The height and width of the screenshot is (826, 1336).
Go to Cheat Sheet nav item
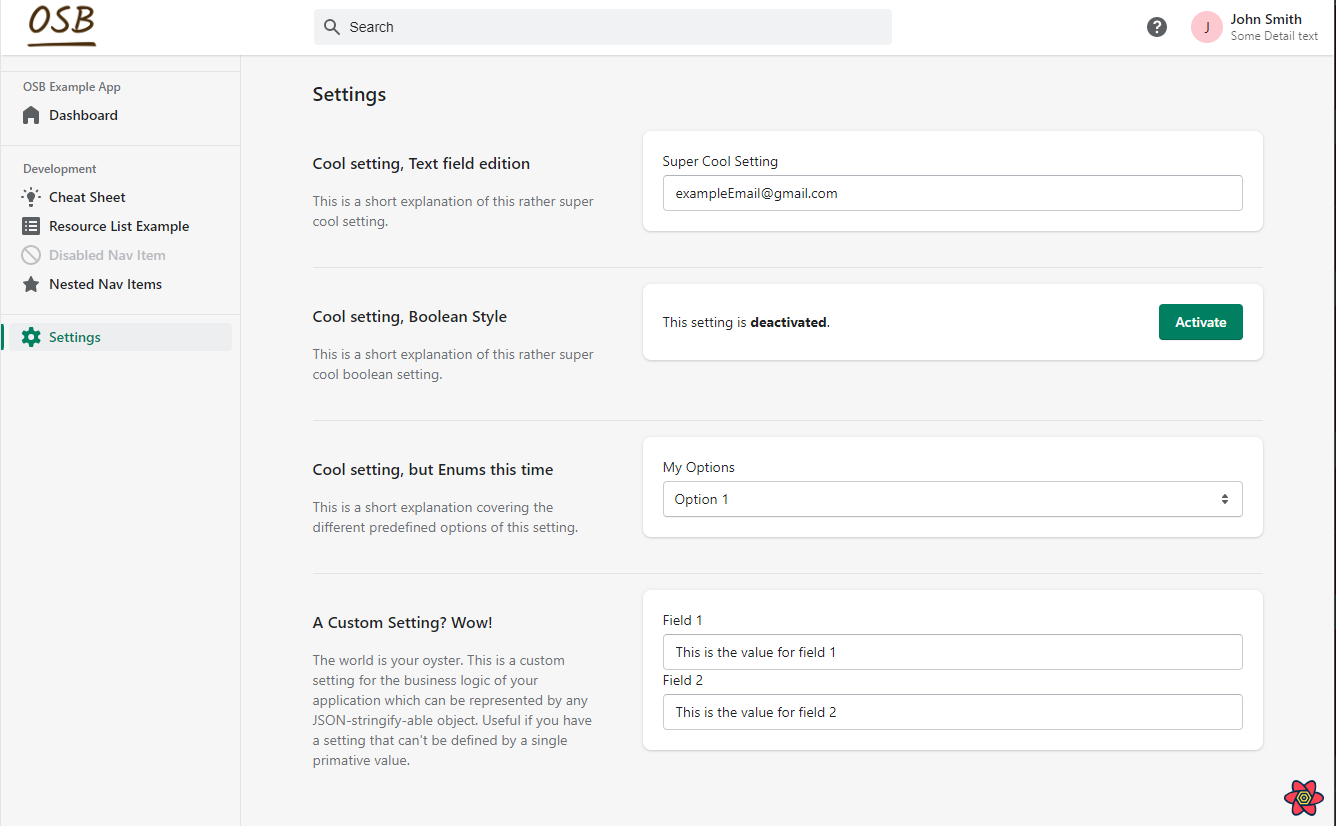coord(120,197)
